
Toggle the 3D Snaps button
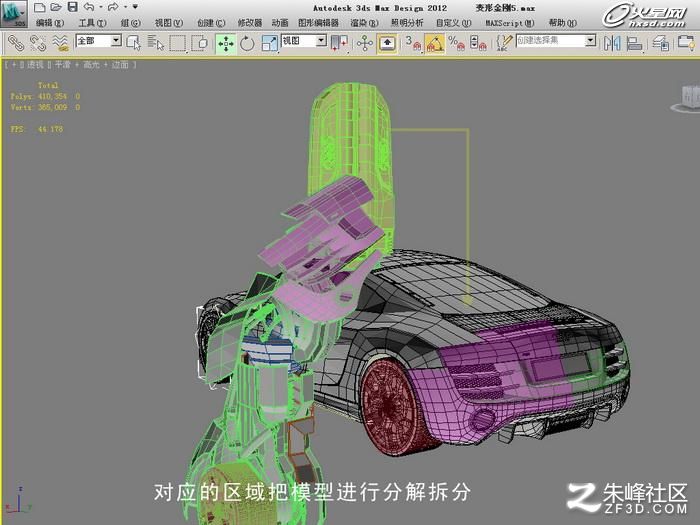tap(413, 43)
